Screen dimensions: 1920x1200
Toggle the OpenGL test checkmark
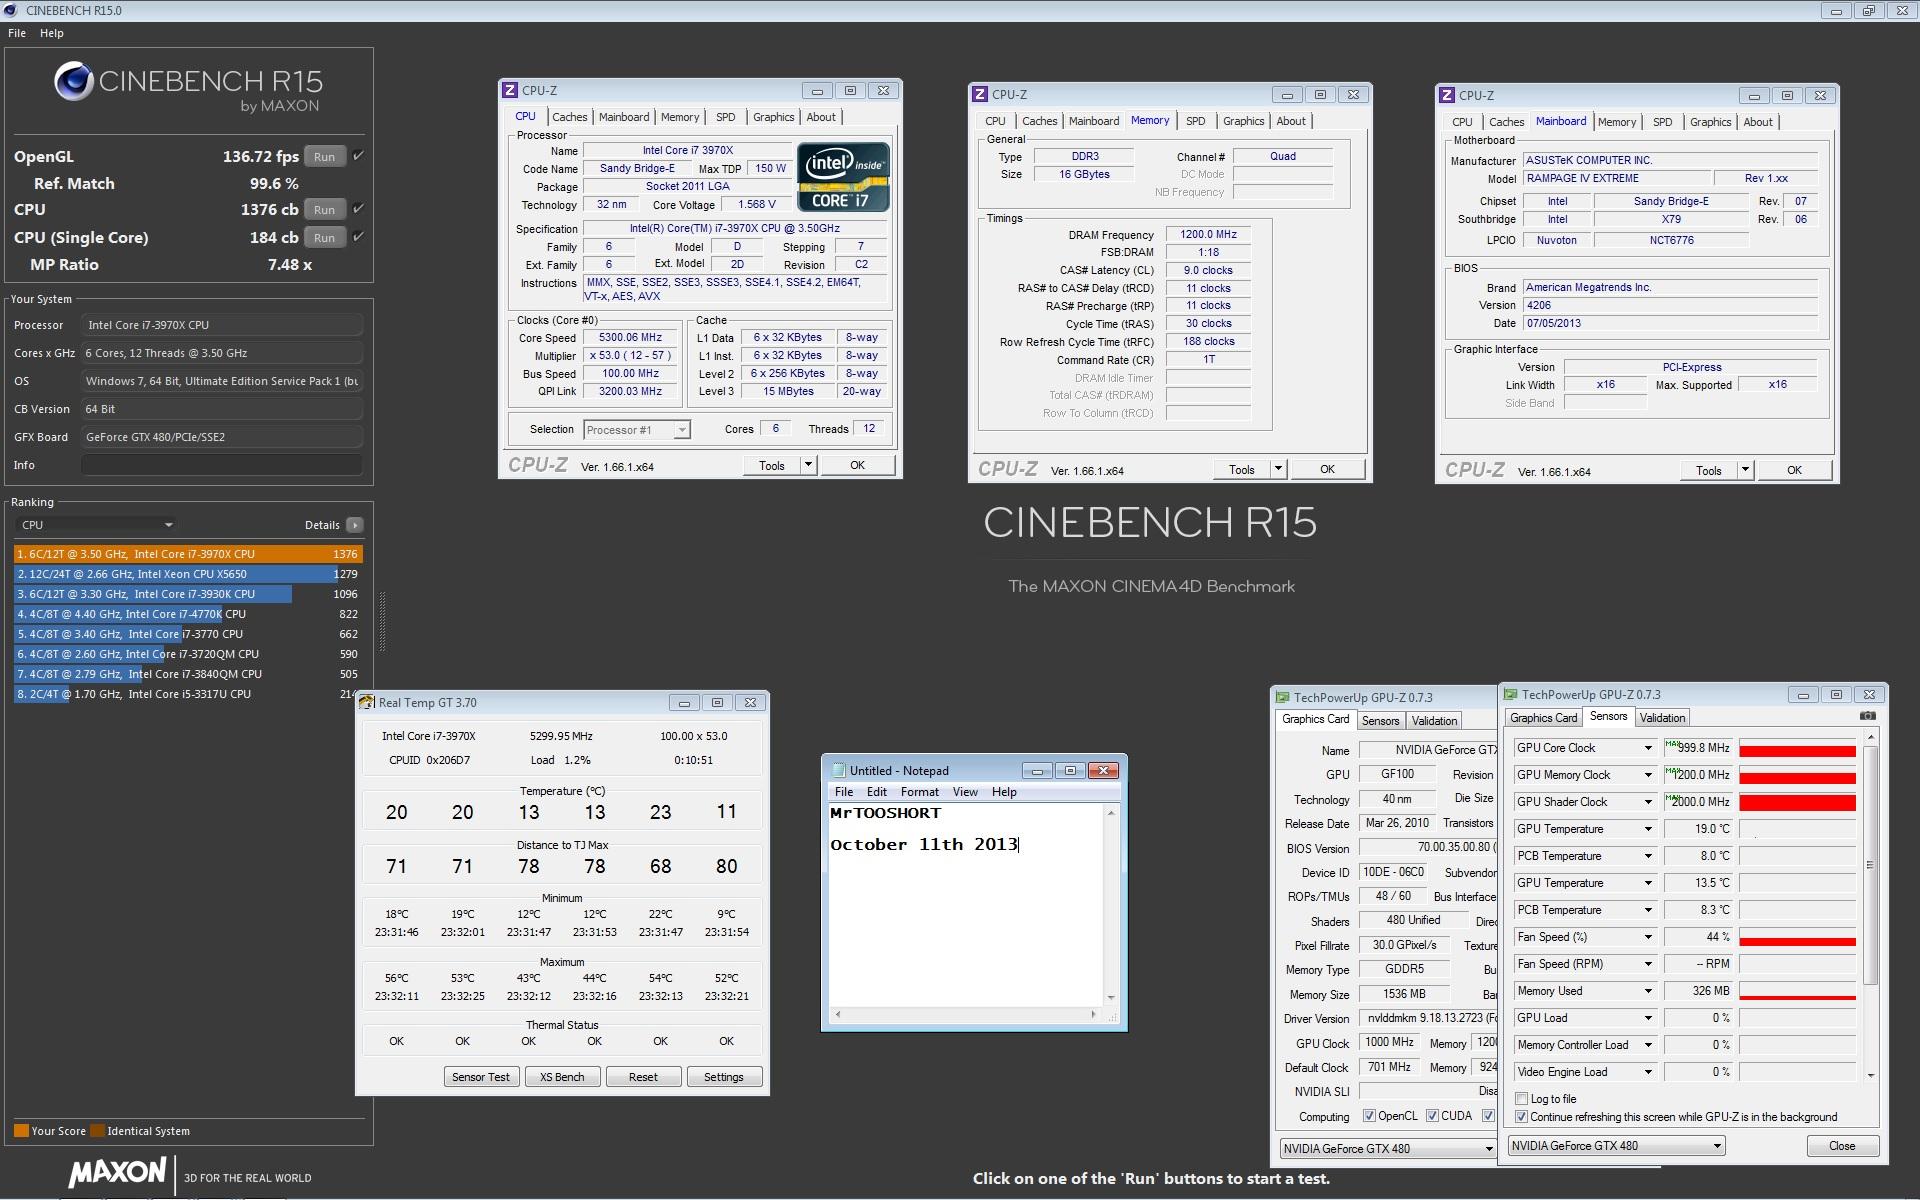358,156
